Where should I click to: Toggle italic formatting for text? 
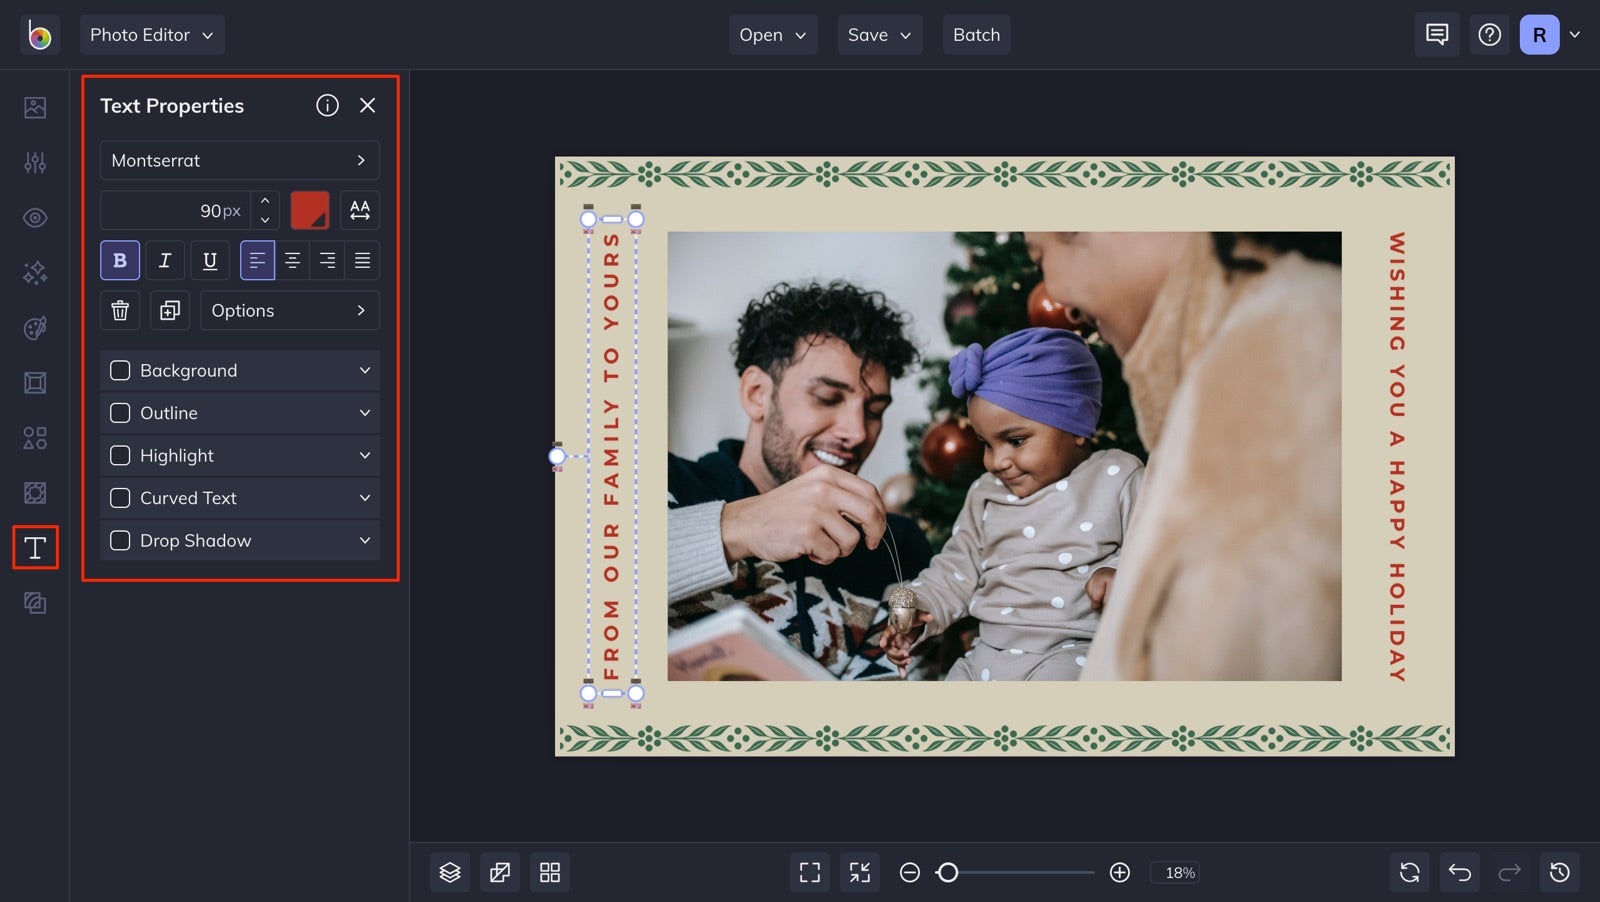[164, 260]
